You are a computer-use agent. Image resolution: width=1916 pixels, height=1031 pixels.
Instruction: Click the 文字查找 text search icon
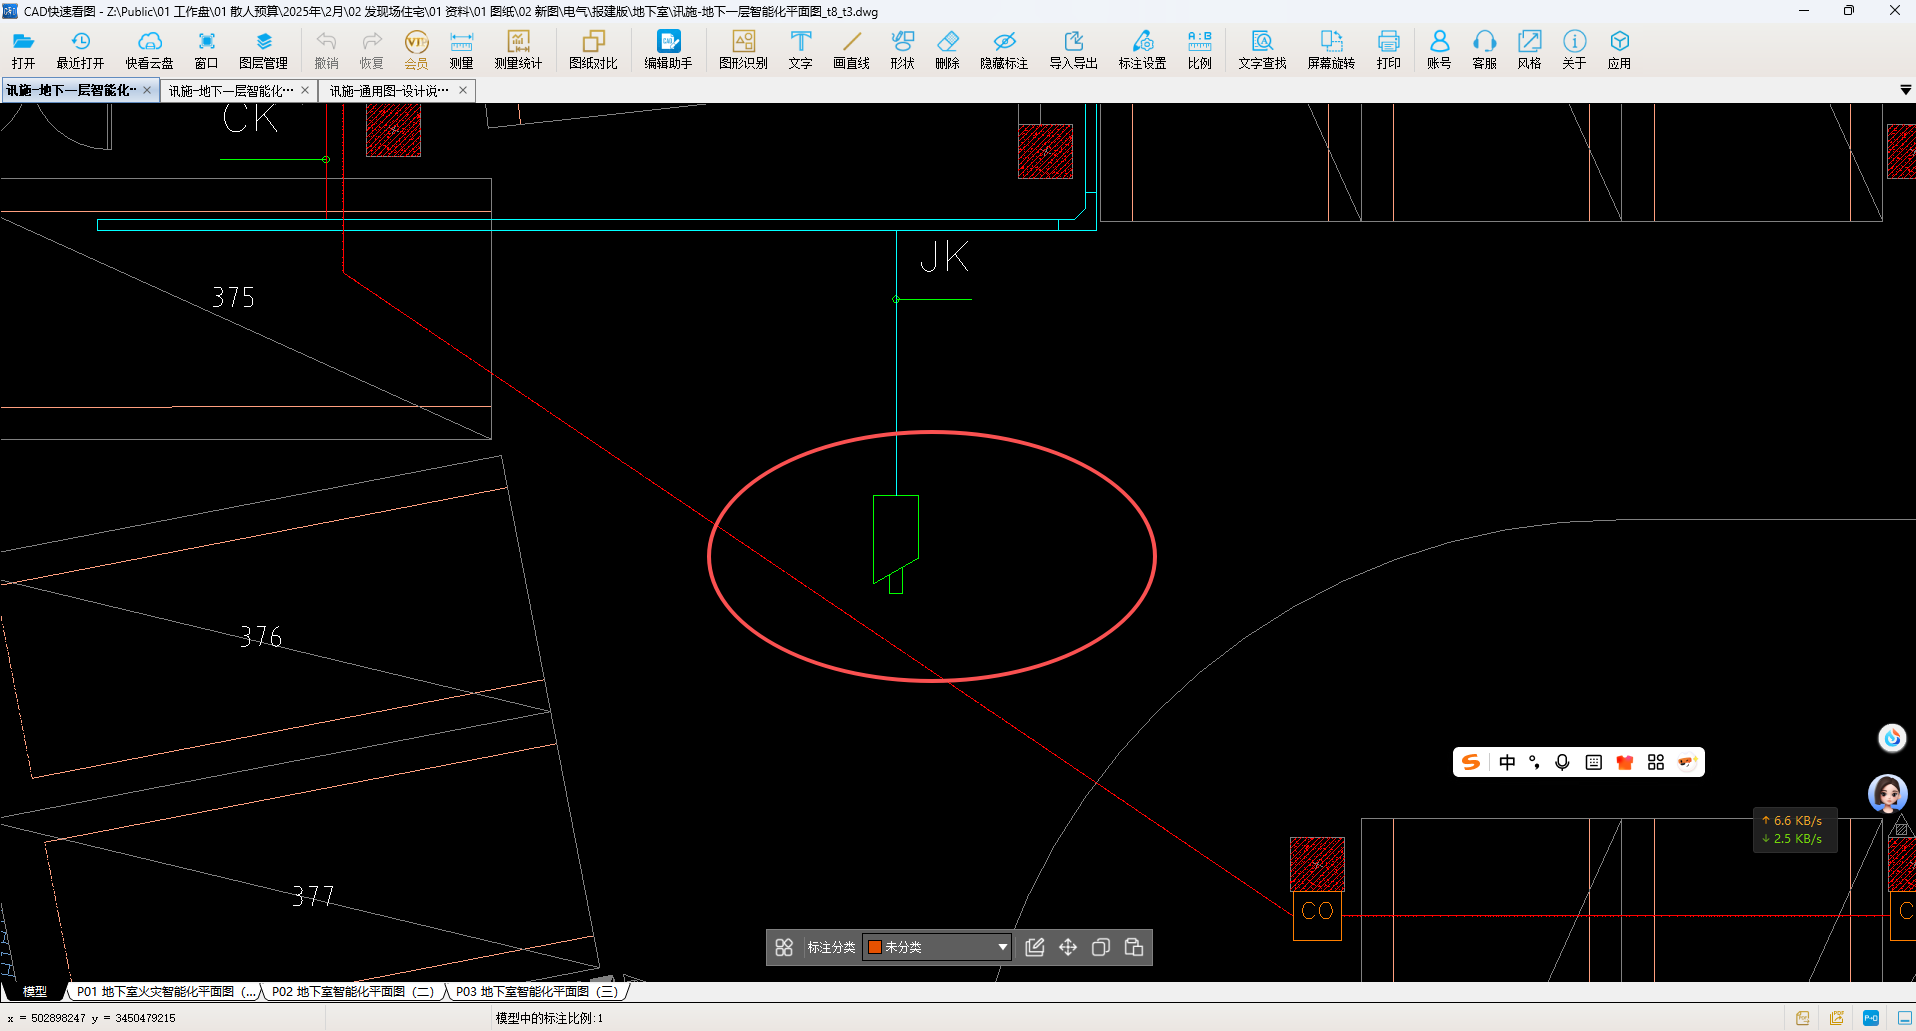pos(1262,48)
